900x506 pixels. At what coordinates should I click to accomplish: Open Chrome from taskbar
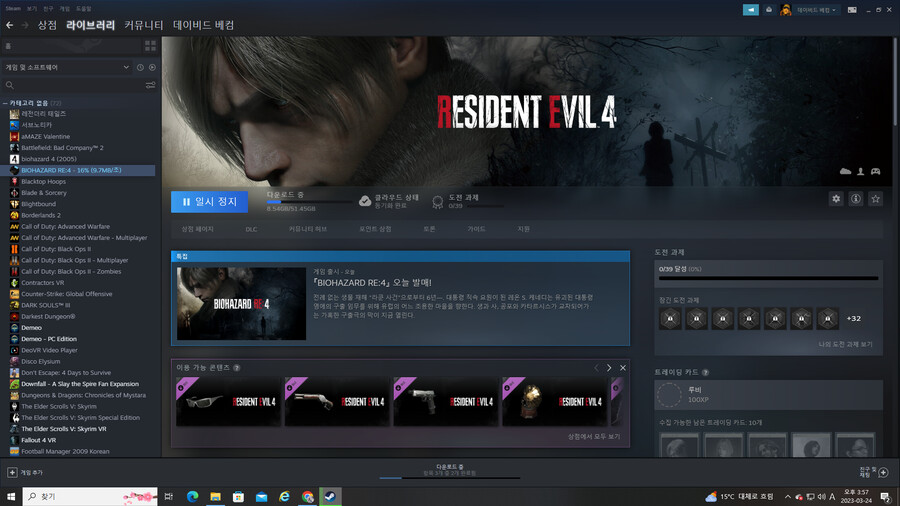tap(308, 496)
